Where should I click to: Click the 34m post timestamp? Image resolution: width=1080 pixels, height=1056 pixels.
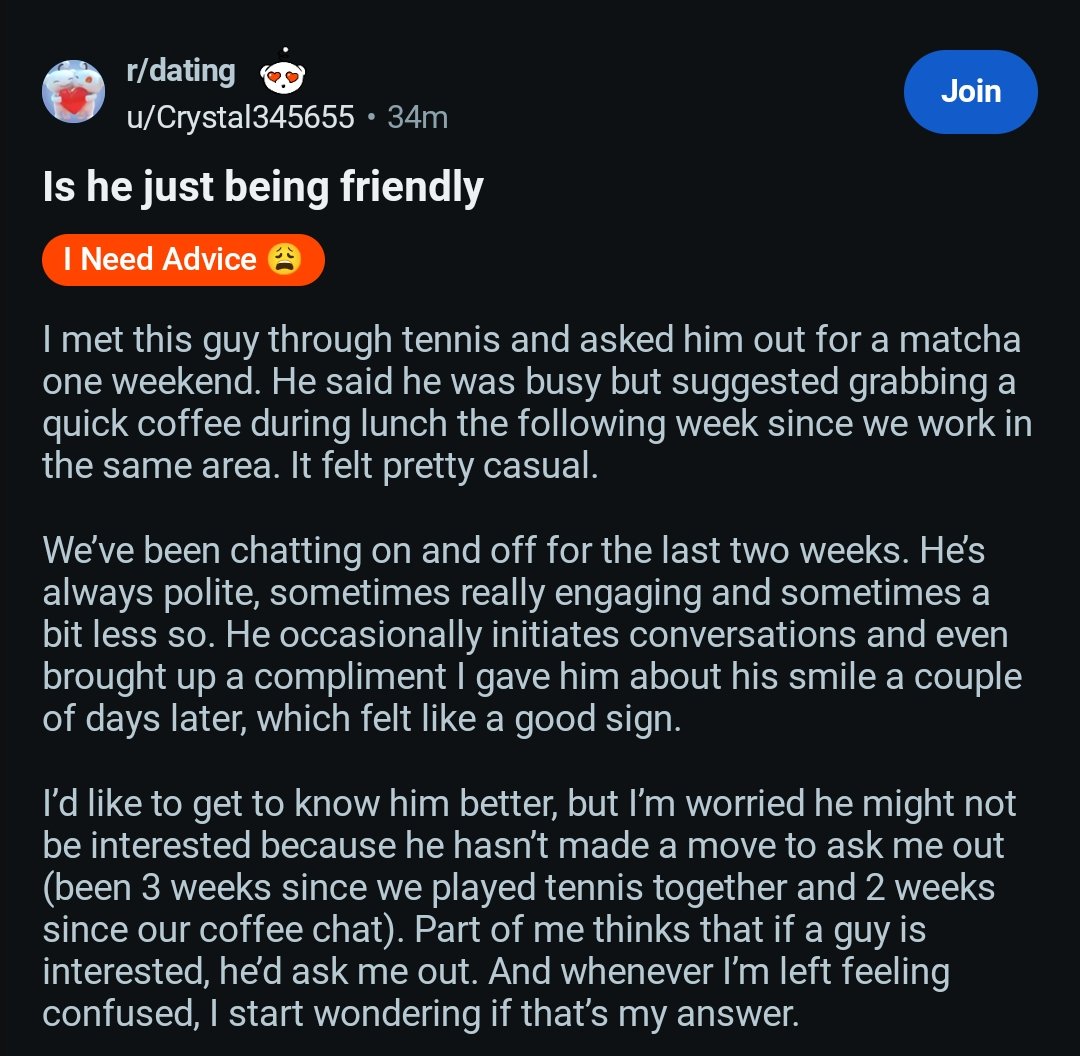click(417, 117)
